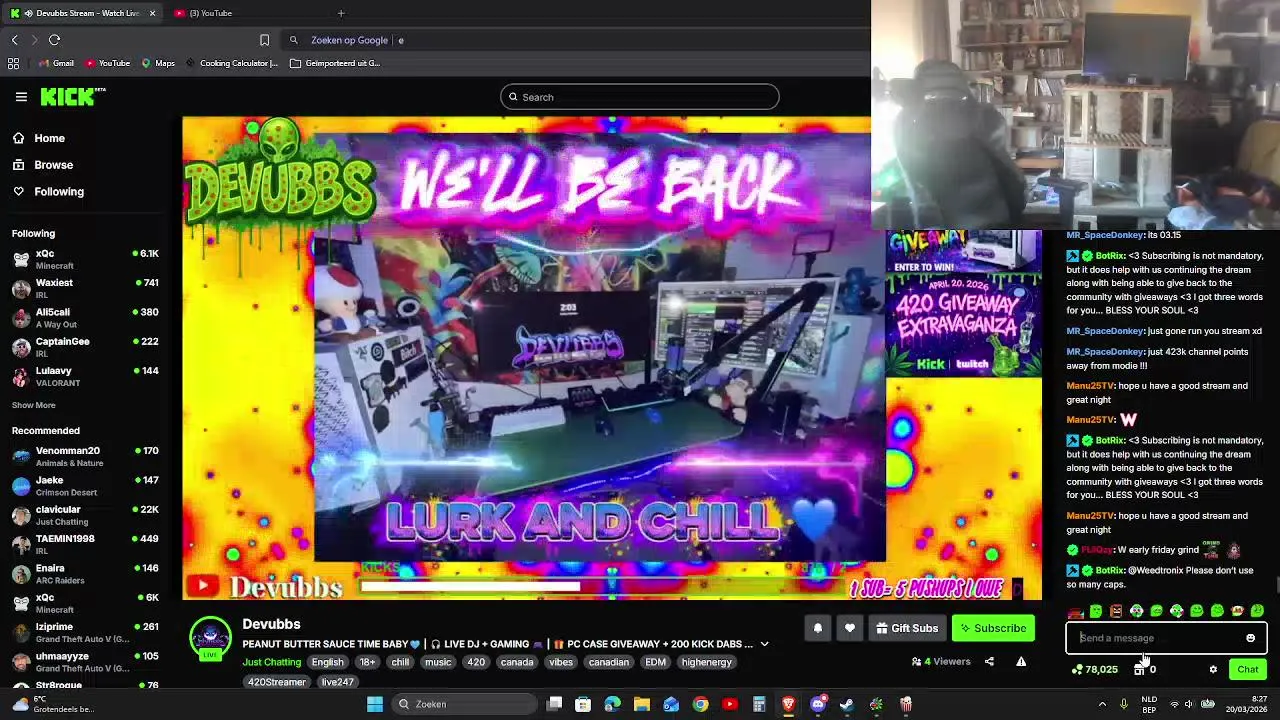Open TAEMIN1998 recommended channel

(x=85, y=544)
